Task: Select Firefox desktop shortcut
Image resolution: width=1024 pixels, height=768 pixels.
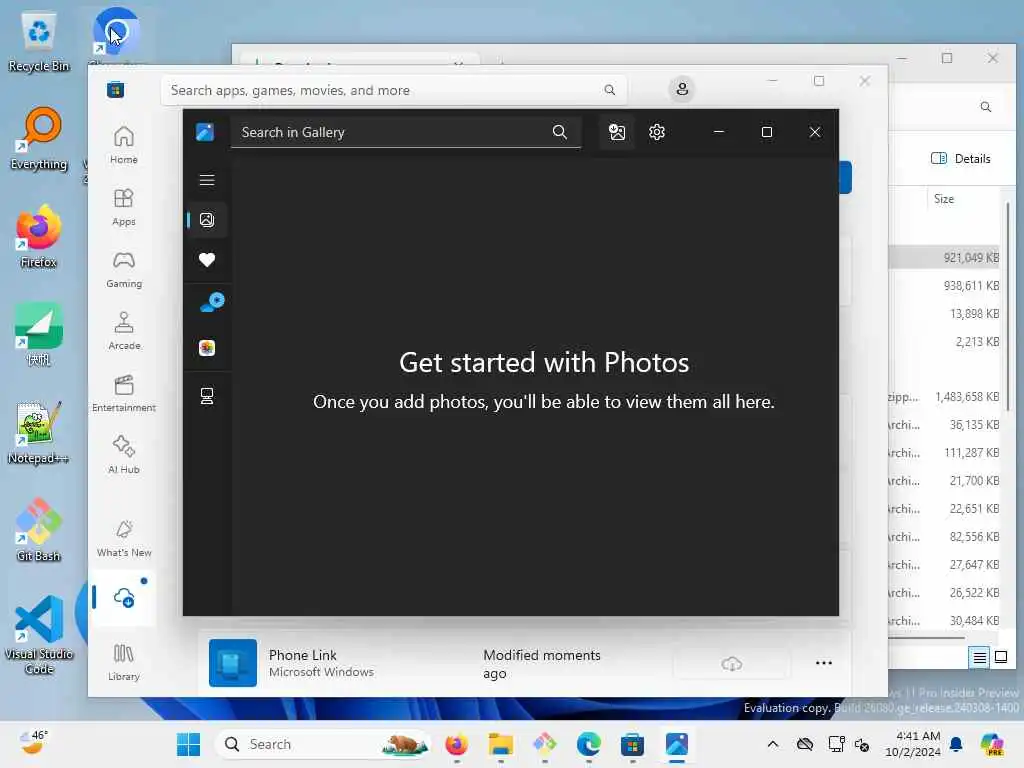Action: (x=39, y=236)
